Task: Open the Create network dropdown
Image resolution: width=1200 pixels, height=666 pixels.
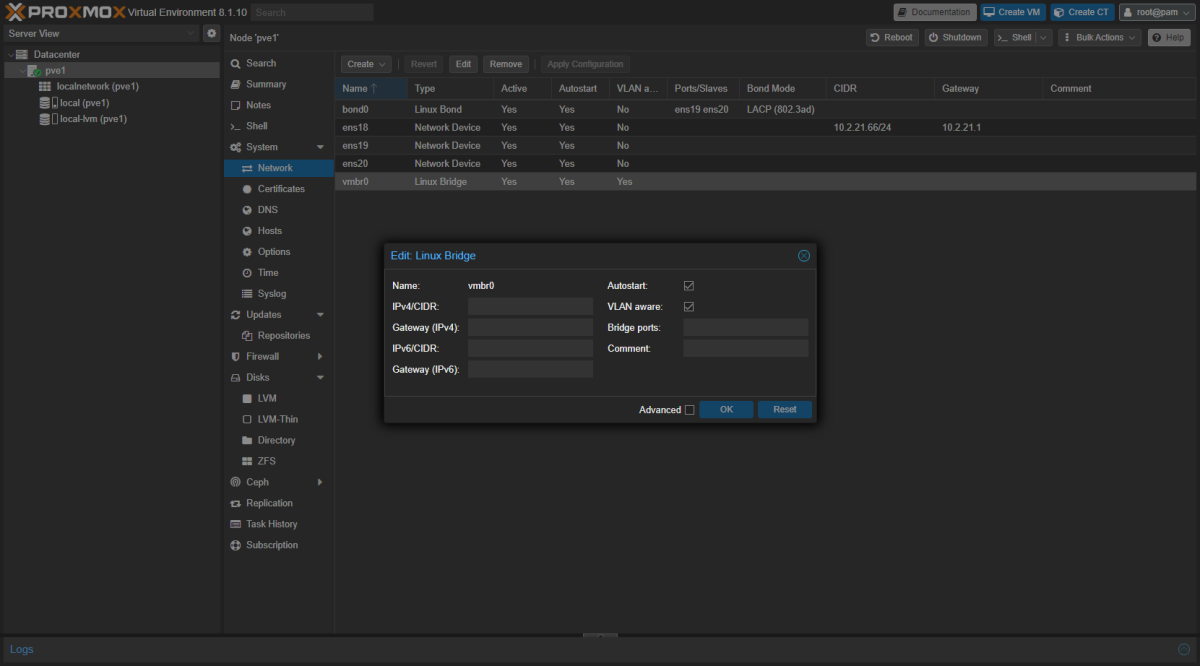Action: pos(368,64)
